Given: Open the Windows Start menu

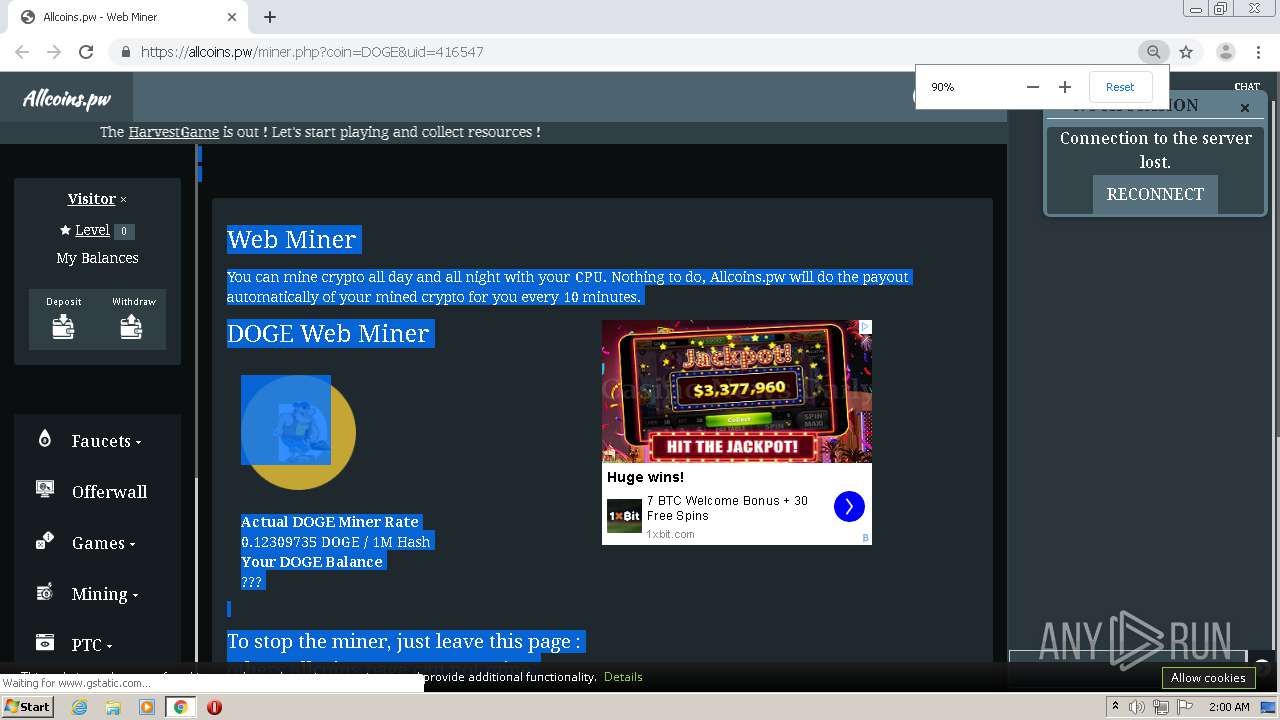Looking at the screenshot, I should (28, 706).
